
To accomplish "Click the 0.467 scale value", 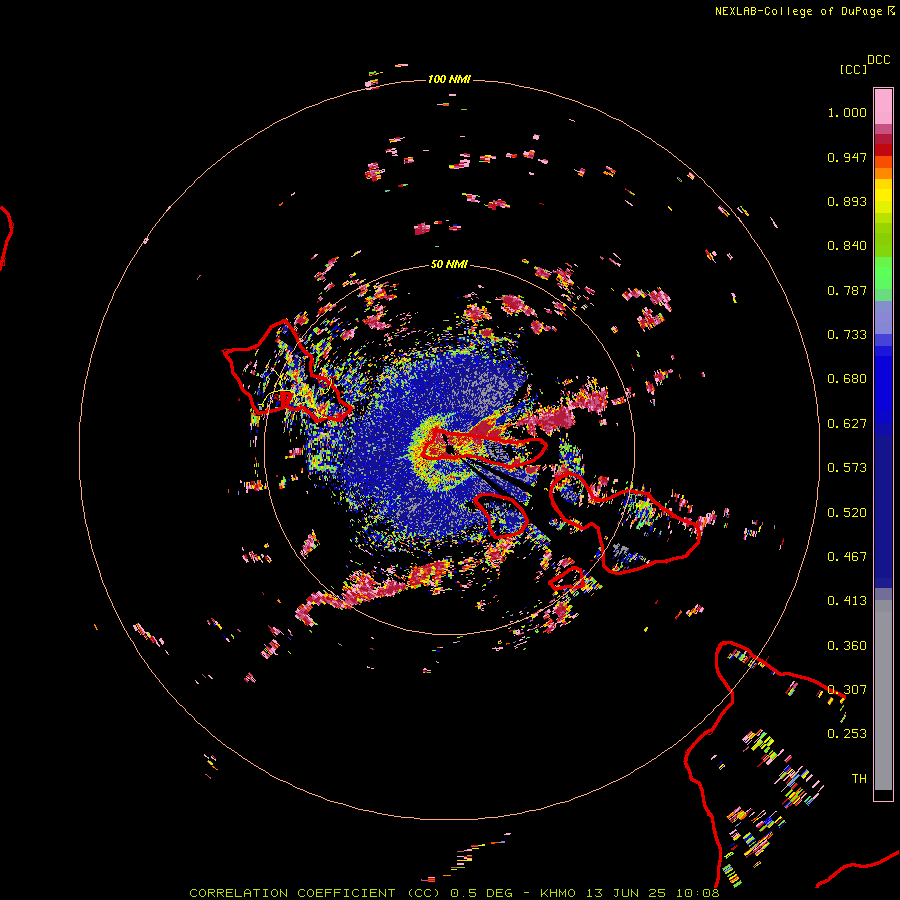I will pyautogui.click(x=847, y=557).
